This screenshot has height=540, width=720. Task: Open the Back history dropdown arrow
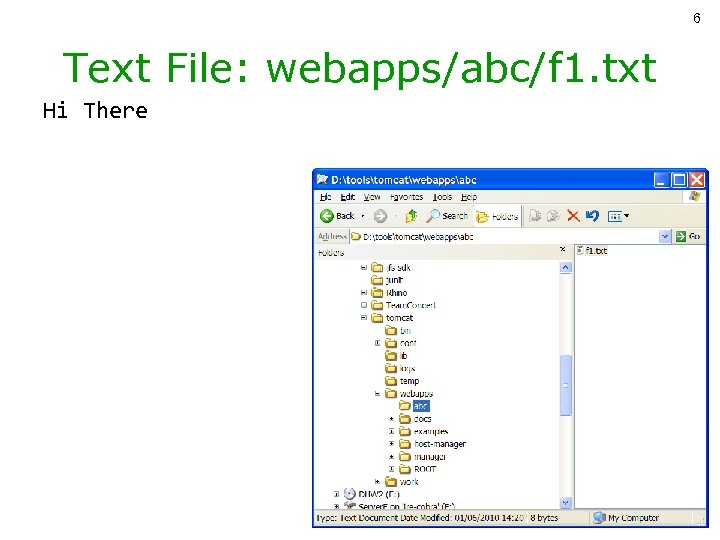click(363, 216)
